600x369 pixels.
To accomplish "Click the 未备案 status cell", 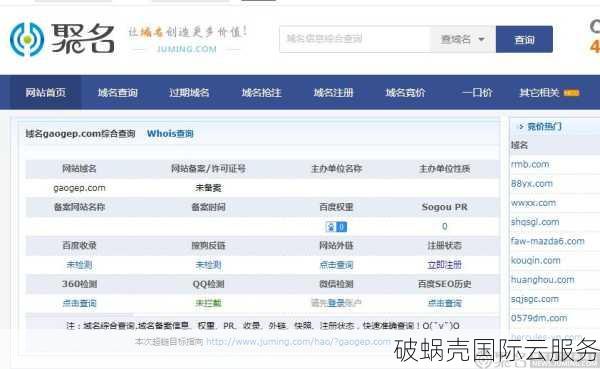I will (208, 188).
